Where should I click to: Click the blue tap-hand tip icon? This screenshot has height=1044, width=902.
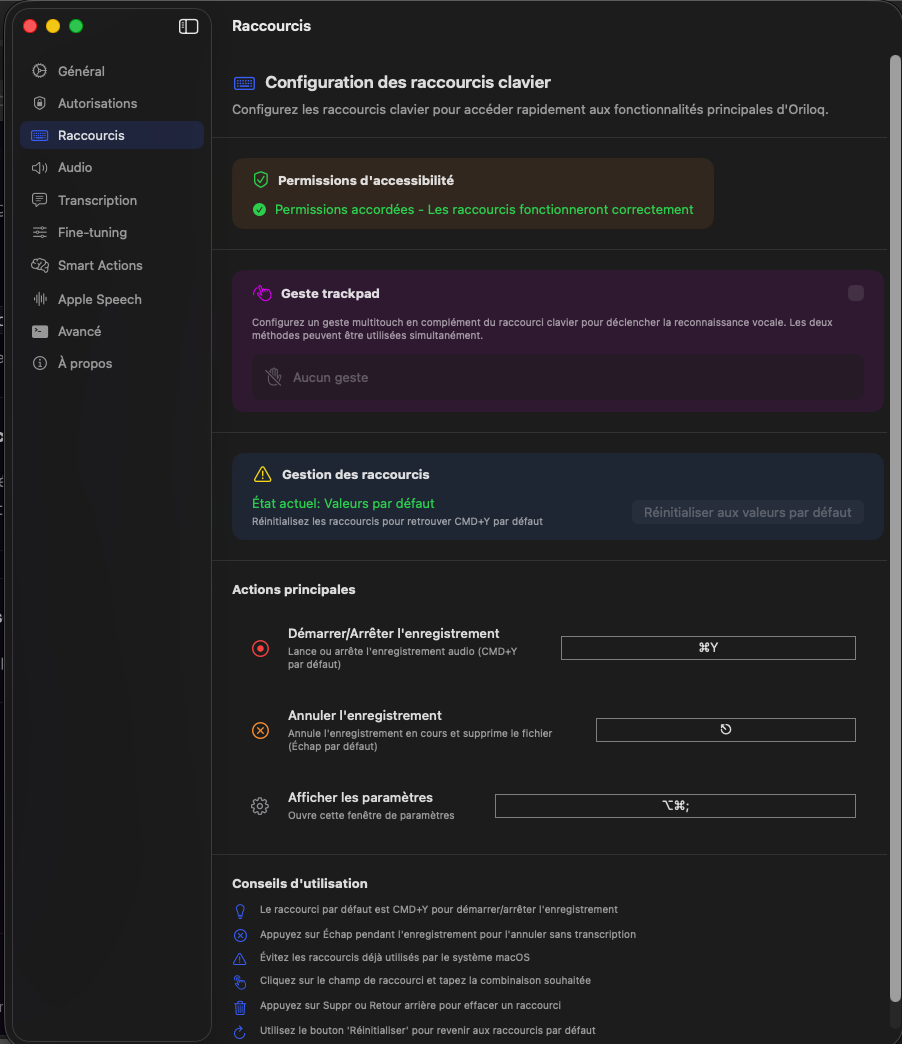click(x=240, y=981)
